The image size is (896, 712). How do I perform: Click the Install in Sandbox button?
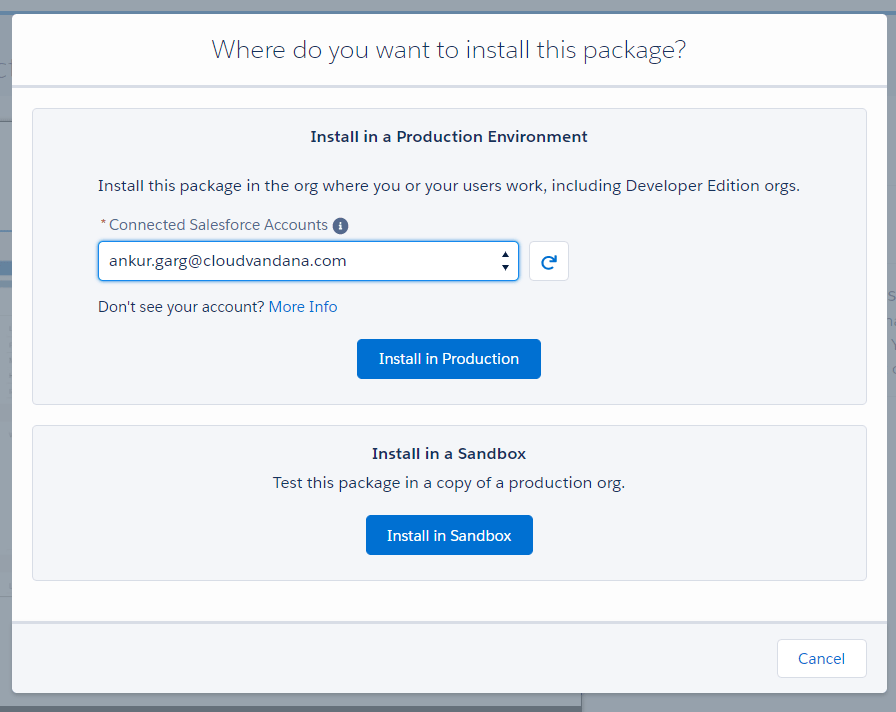(x=449, y=535)
